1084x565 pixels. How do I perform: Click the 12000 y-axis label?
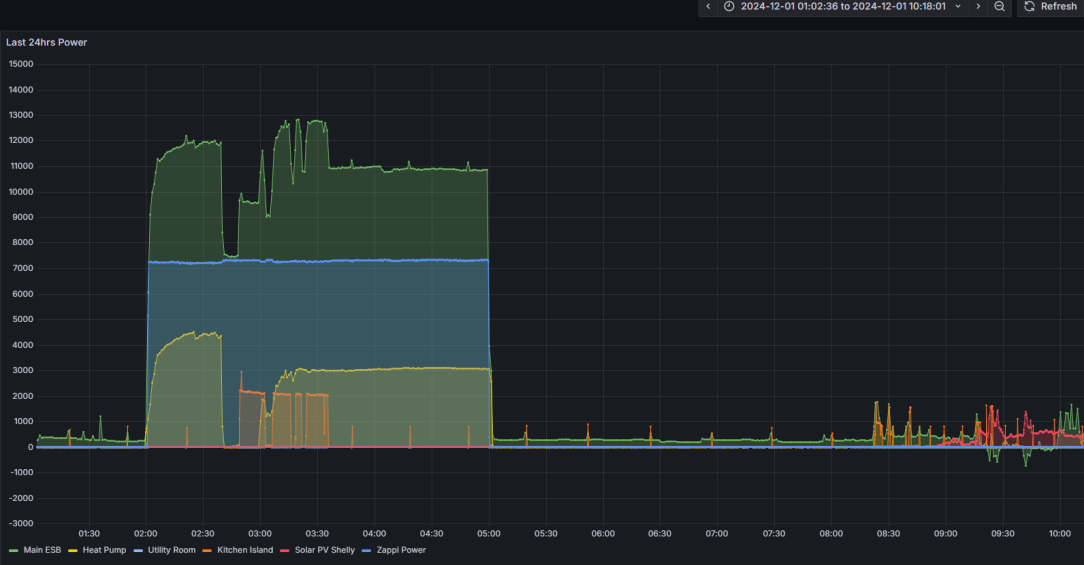click(x=21, y=140)
